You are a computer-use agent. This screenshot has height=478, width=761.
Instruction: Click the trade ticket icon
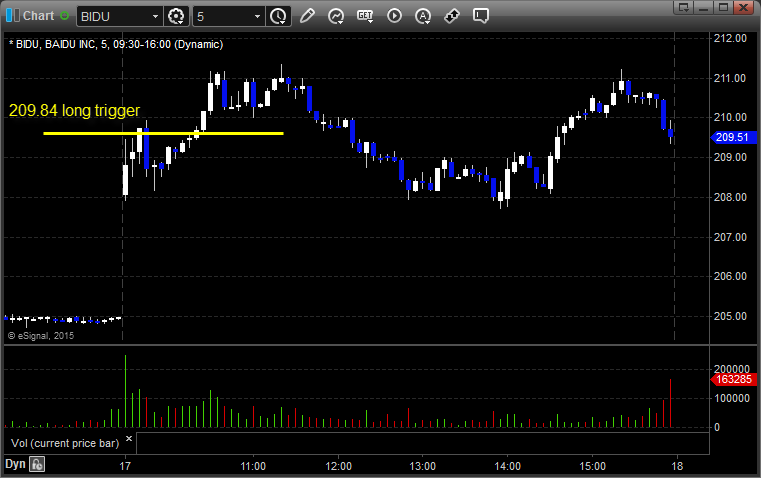point(452,16)
